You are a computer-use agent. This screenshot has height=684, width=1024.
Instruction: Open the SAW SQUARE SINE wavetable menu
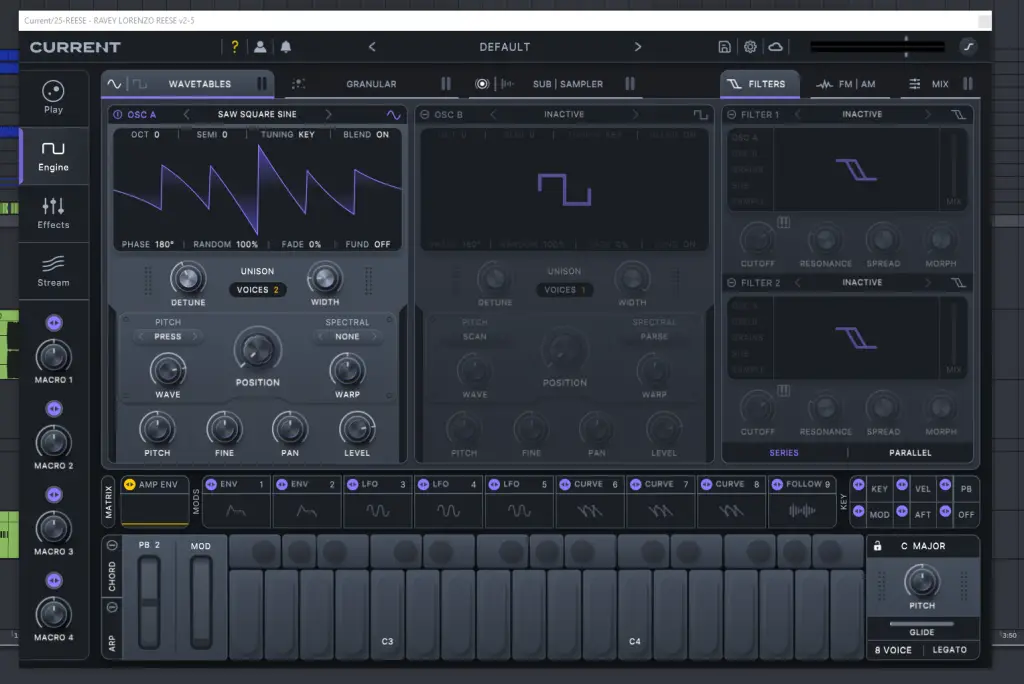[257, 114]
